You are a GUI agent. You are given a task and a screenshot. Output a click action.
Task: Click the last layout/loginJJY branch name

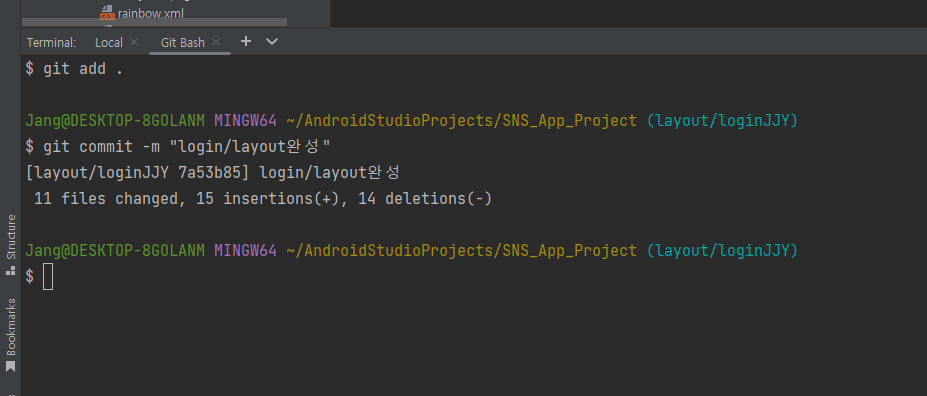point(722,251)
